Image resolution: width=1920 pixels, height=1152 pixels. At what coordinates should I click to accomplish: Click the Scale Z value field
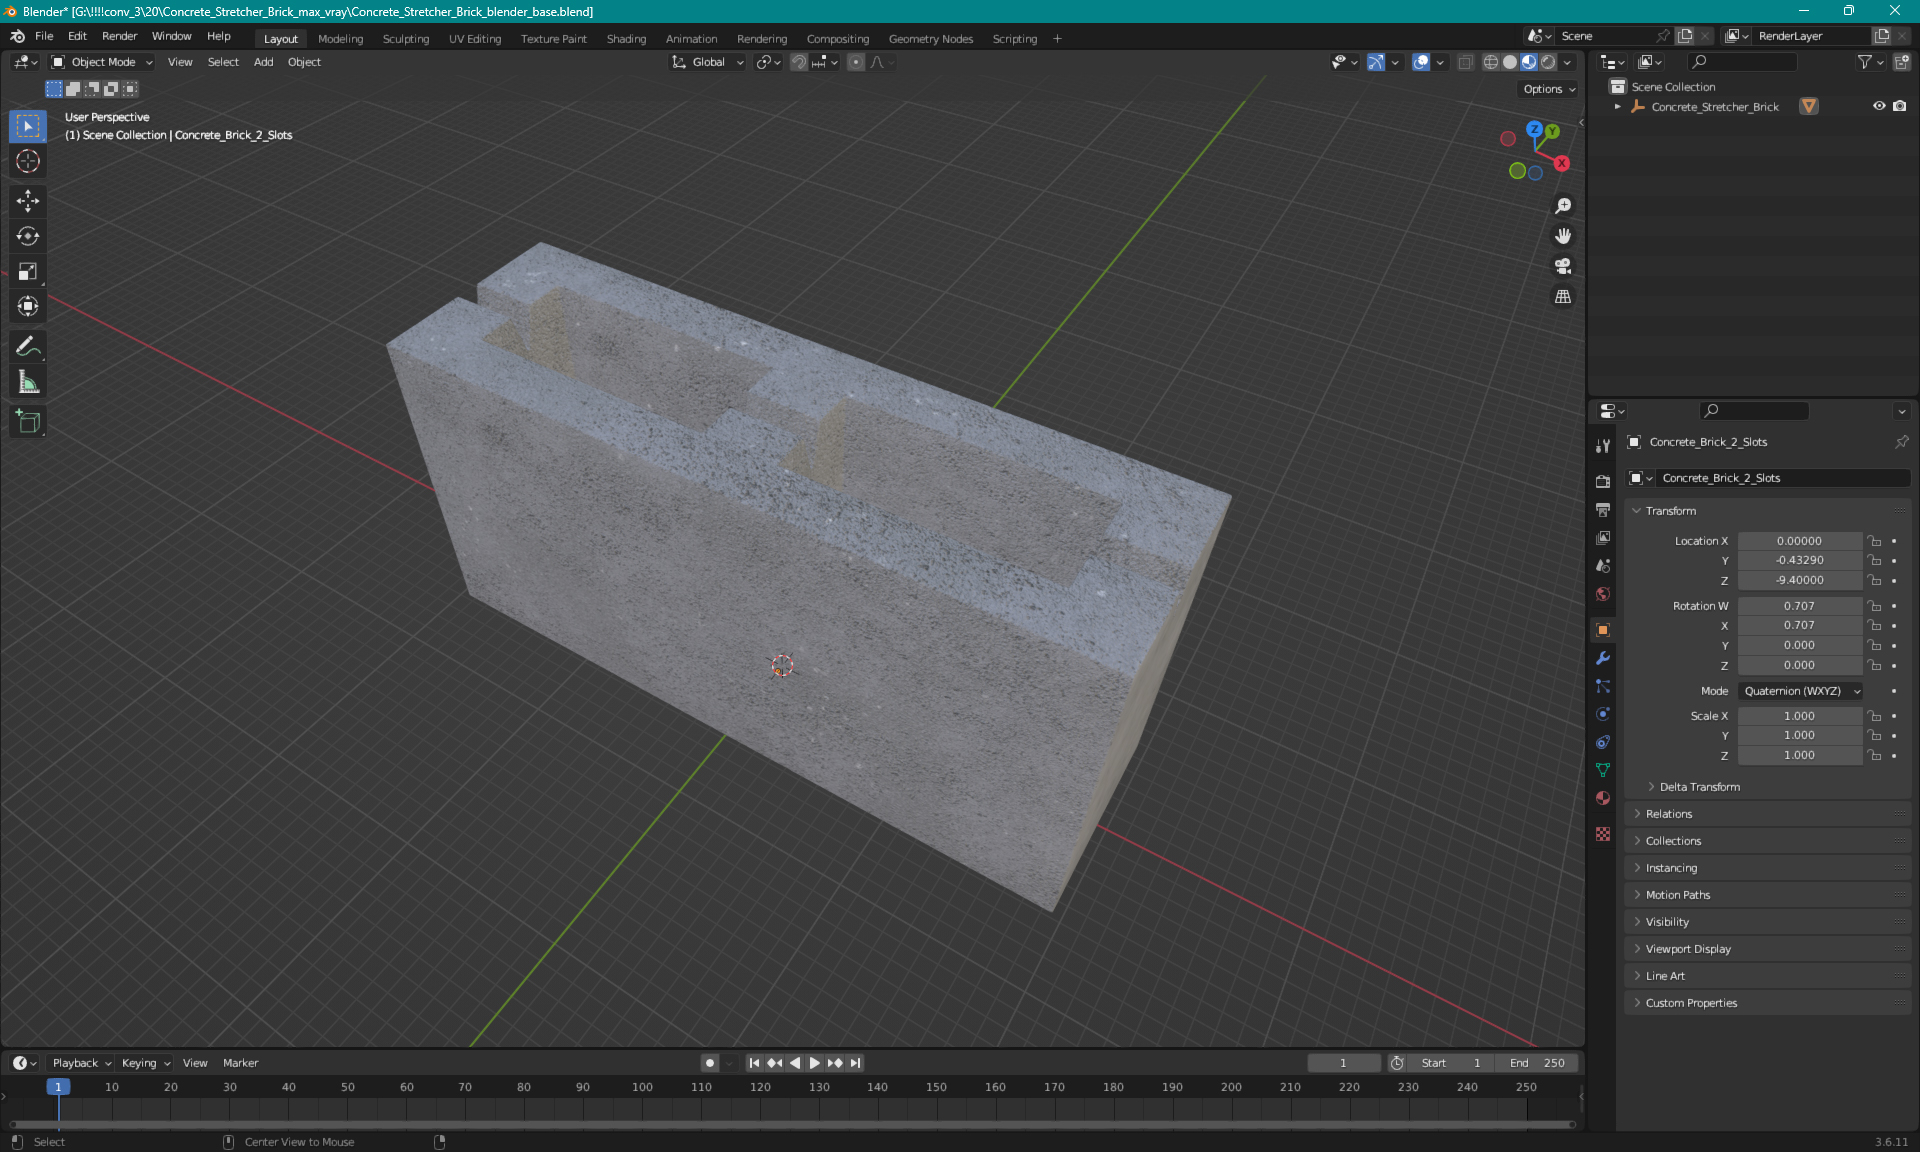(1799, 756)
